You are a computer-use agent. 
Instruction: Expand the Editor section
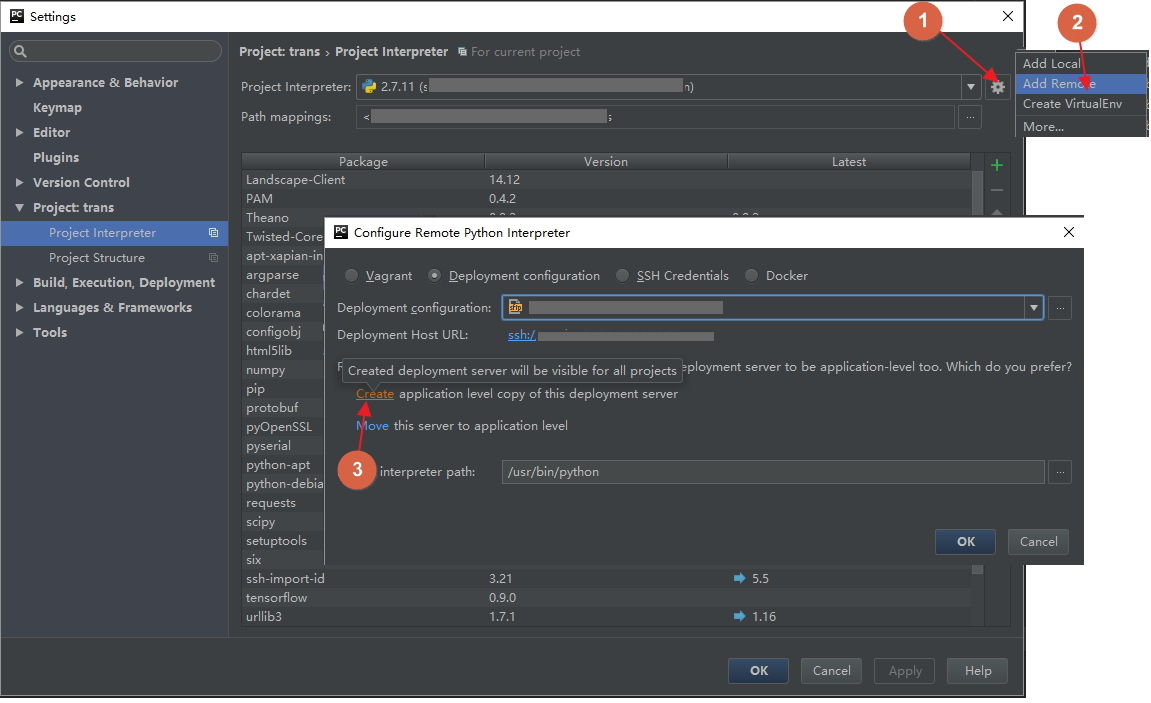point(19,132)
